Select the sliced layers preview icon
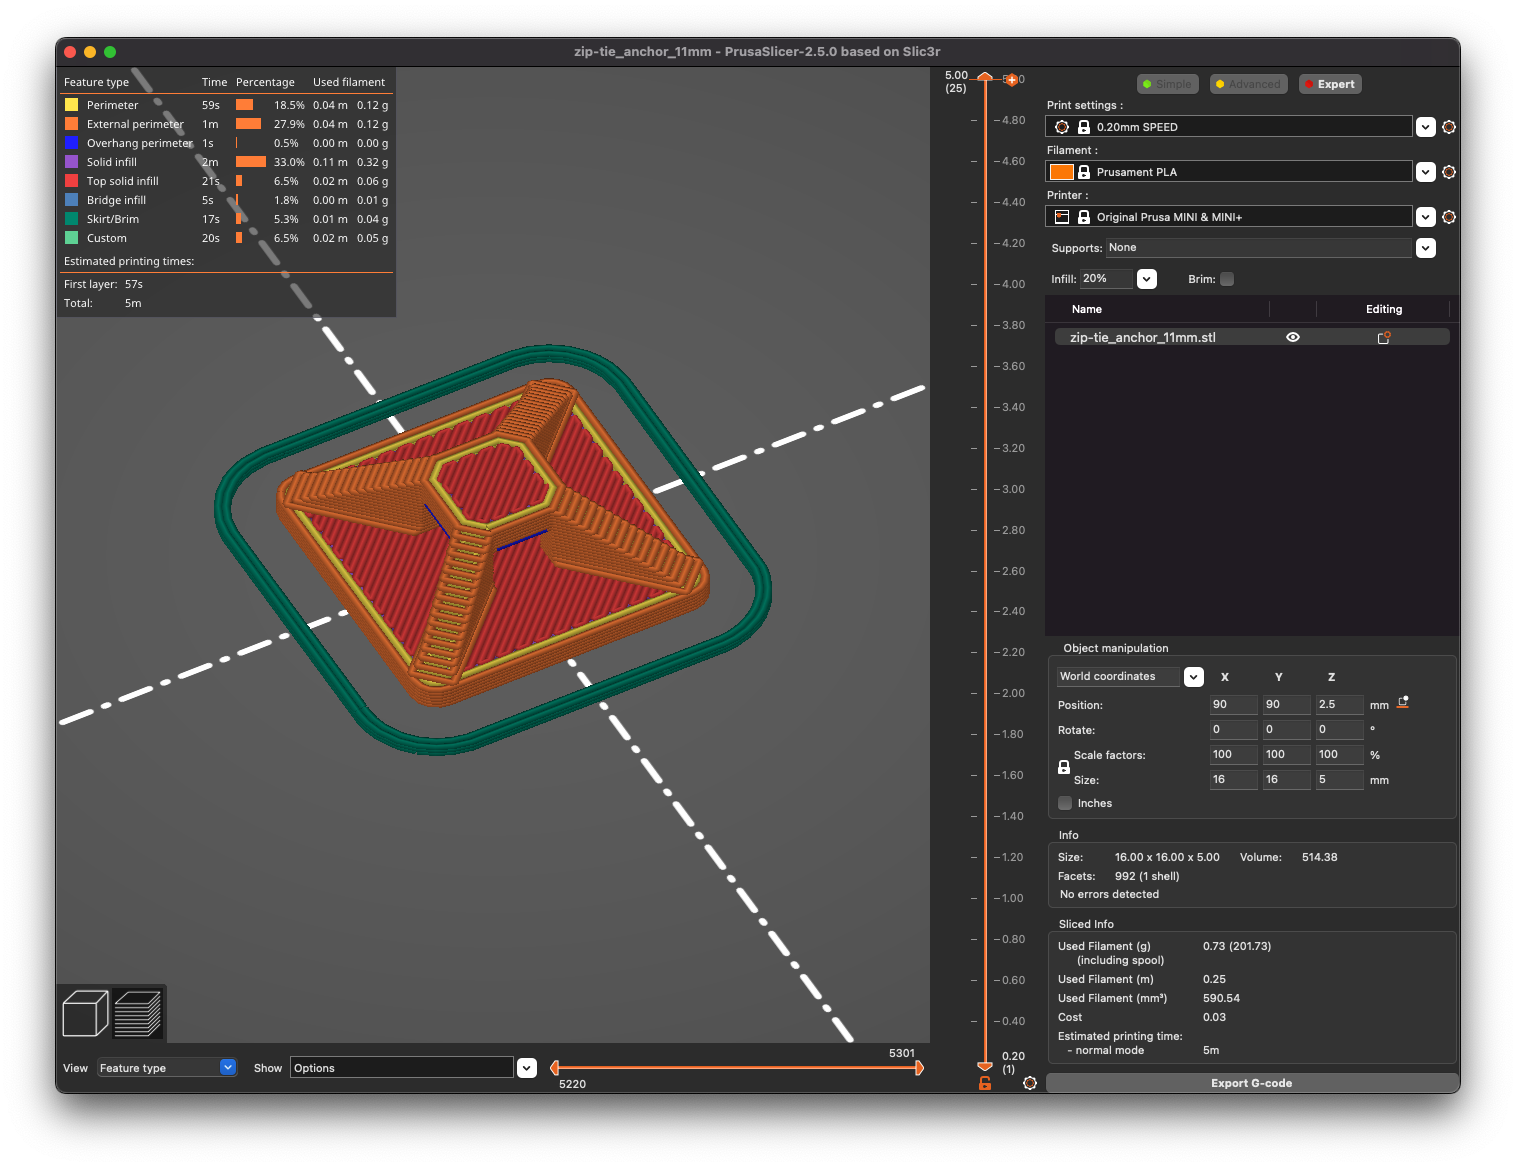Screen dimensions: 1516x1167 tap(137, 1013)
